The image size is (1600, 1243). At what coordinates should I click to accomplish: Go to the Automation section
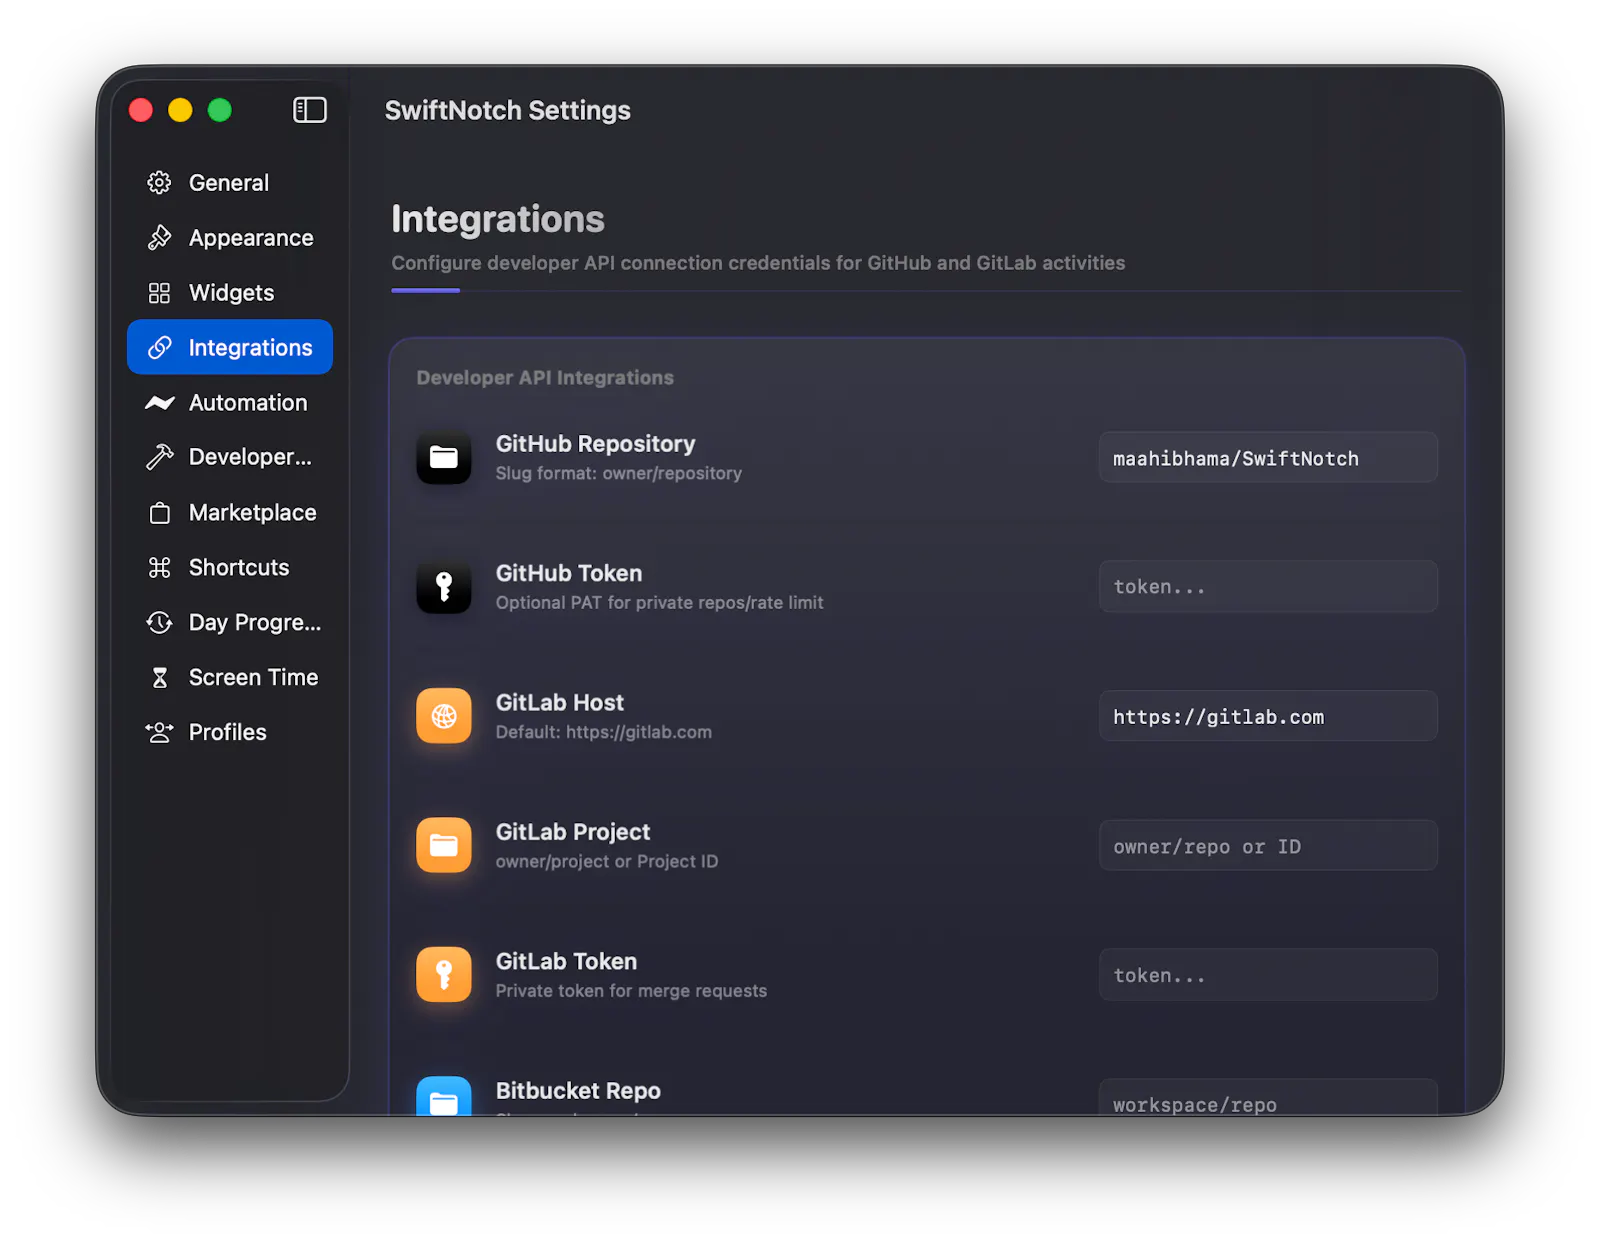230,403
